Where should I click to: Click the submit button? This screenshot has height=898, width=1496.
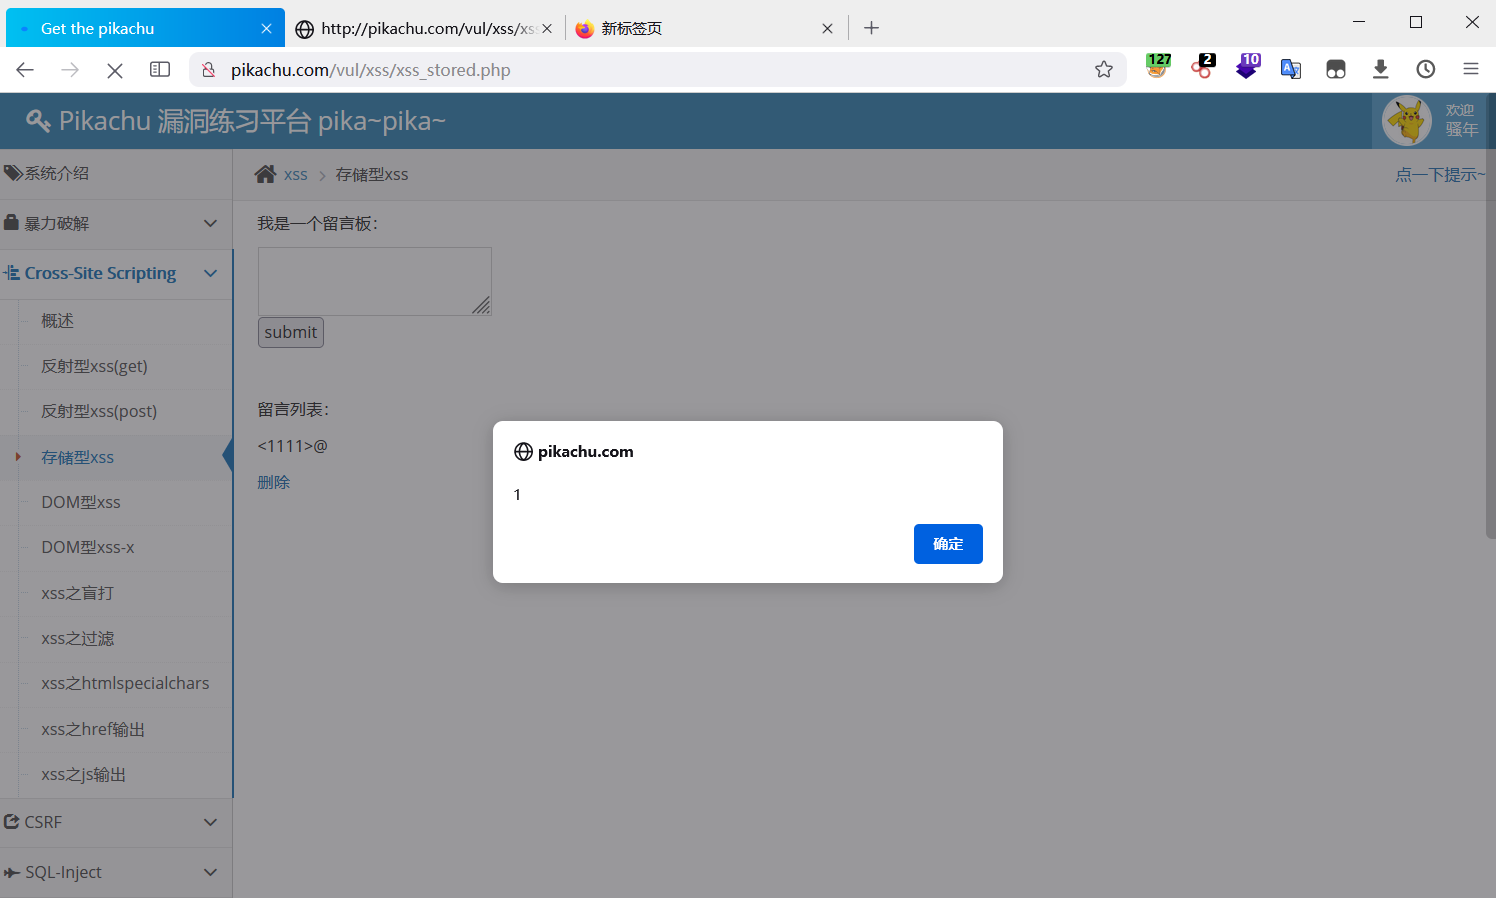click(291, 332)
